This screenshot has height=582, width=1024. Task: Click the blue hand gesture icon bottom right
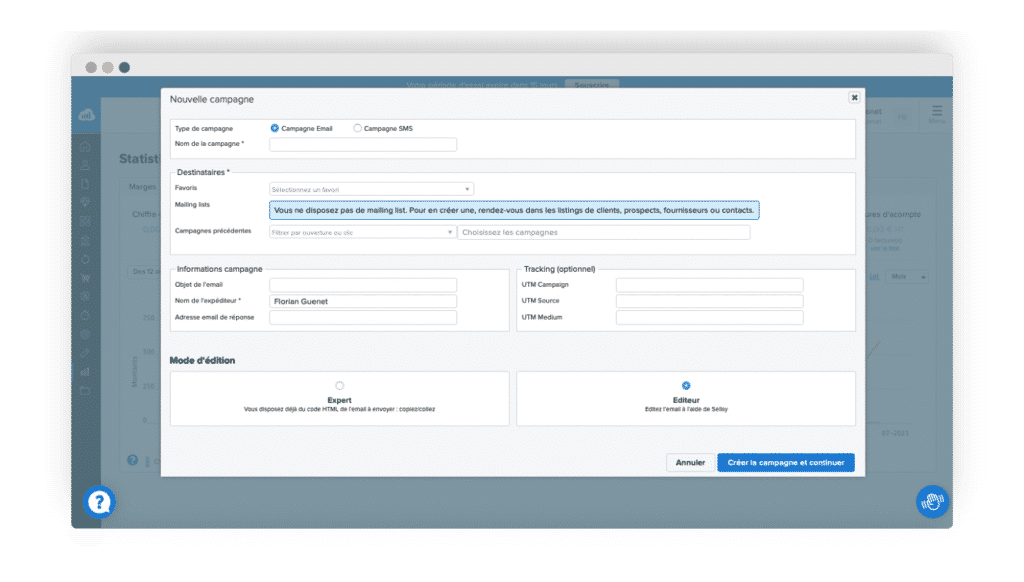(x=932, y=501)
